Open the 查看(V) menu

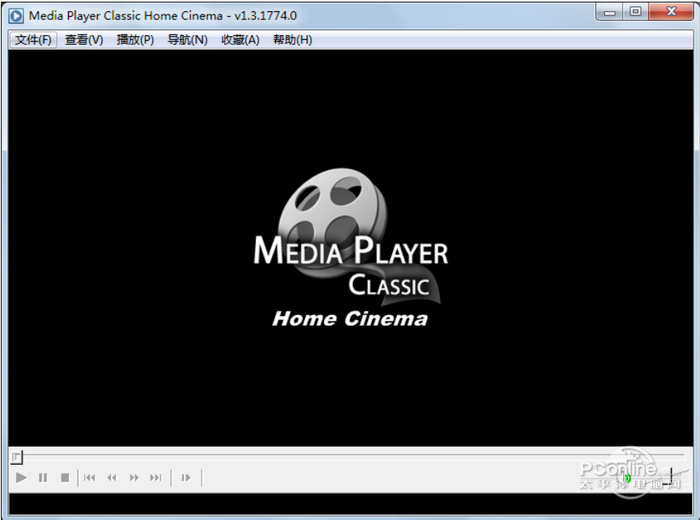click(x=84, y=40)
